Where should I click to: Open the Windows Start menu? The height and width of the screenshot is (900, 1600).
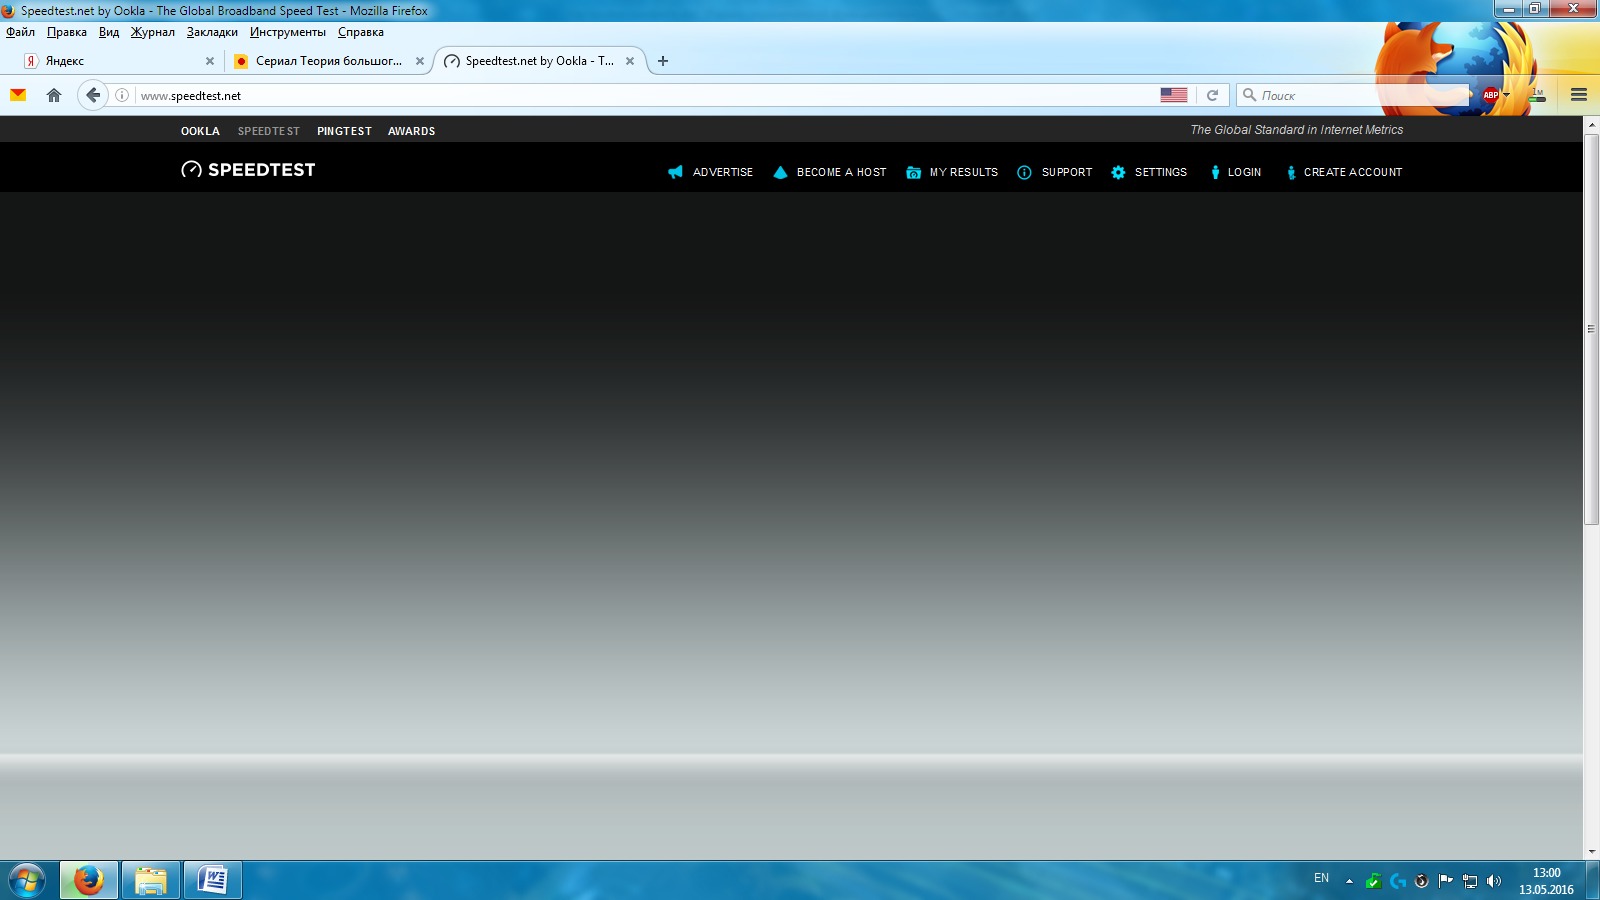pos(27,881)
